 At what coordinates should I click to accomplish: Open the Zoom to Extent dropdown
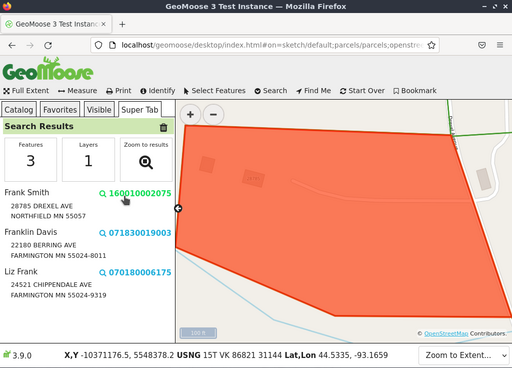point(464,355)
